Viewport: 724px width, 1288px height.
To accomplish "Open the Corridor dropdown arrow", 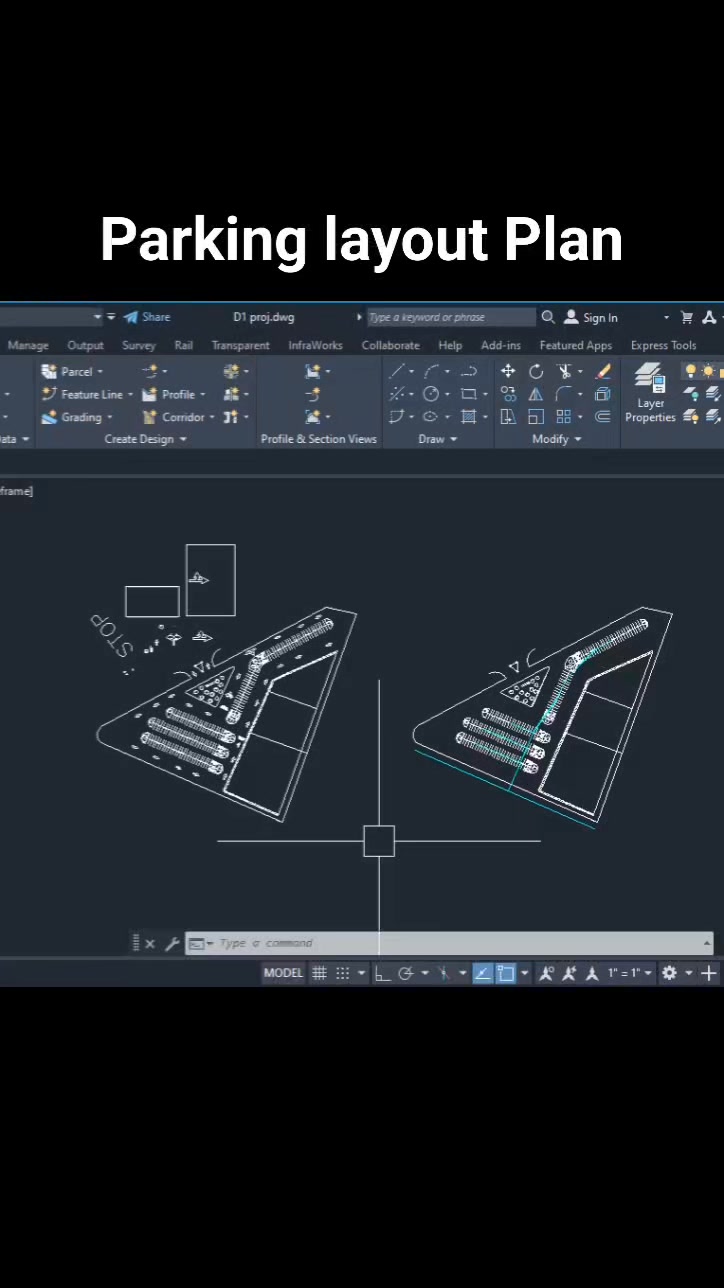I will [x=212, y=418].
